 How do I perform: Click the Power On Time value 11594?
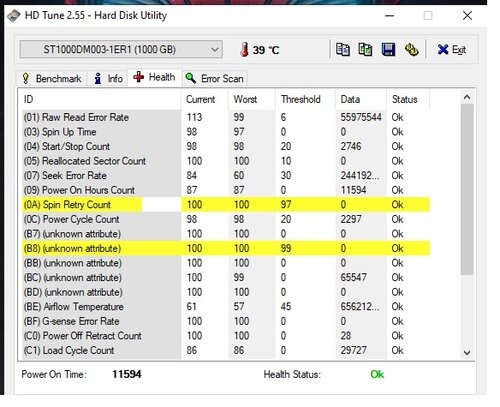tap(127, 374)
